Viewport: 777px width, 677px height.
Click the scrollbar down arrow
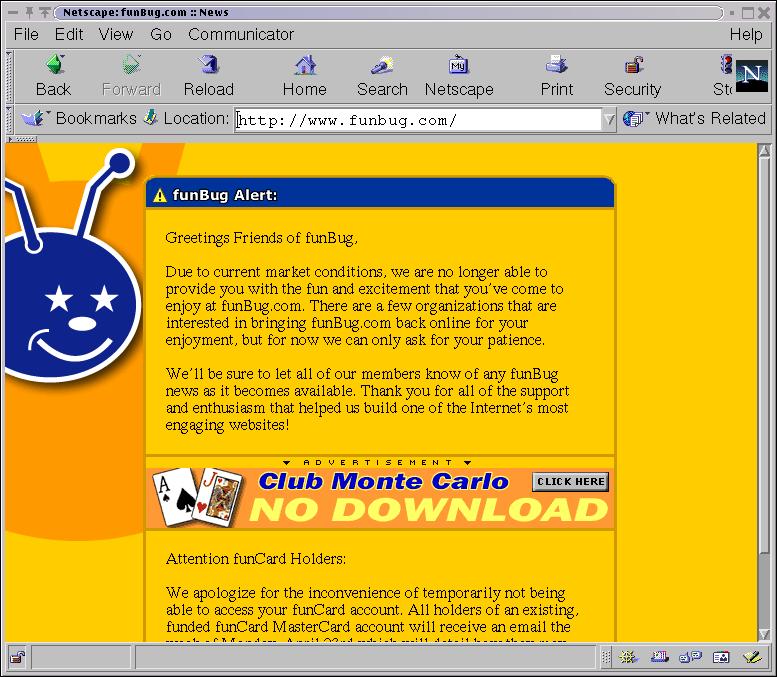[x=765, y=634]
